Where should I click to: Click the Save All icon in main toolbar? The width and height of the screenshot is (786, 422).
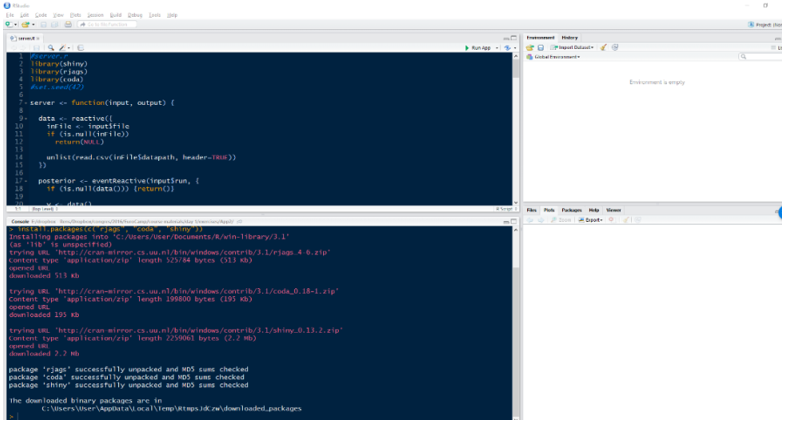pyautogui.click(x=55, y=24)
